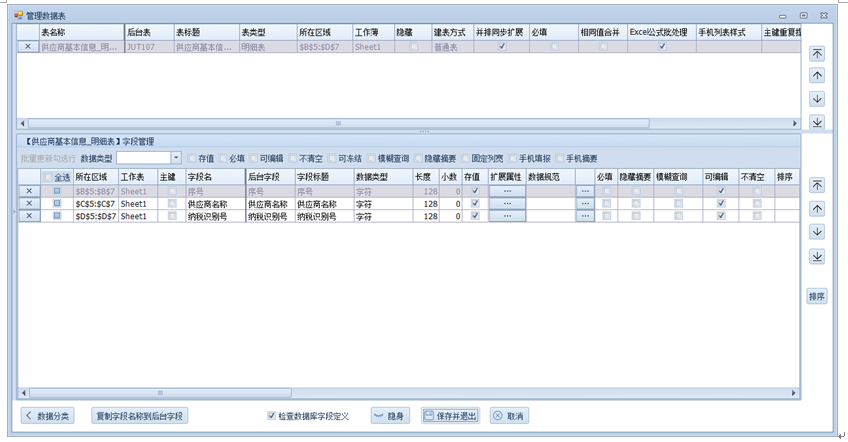Click the 字段名 column header
The height and width of the screenshot is (442, 848).
214,176
